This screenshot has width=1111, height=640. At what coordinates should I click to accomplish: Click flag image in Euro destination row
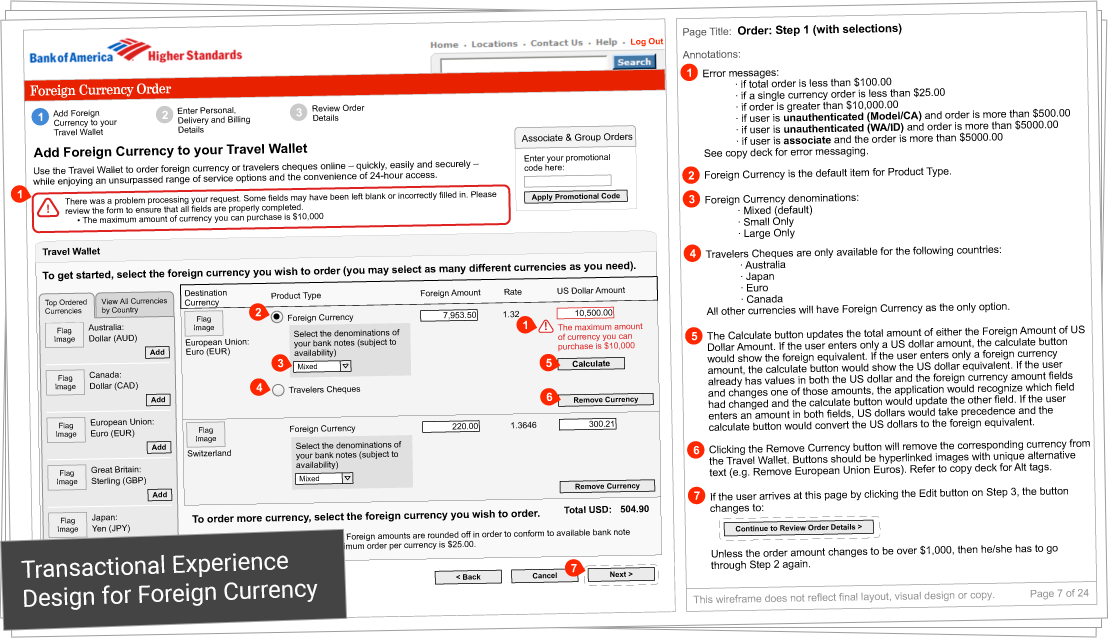[x=203, y=323]
